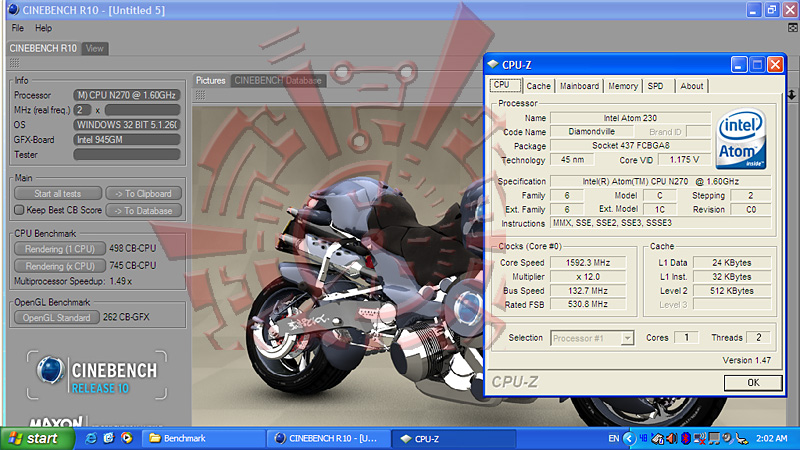Run Rendering (x CPU) benchmark
800x450 pixels.
[x=60, y=266]
